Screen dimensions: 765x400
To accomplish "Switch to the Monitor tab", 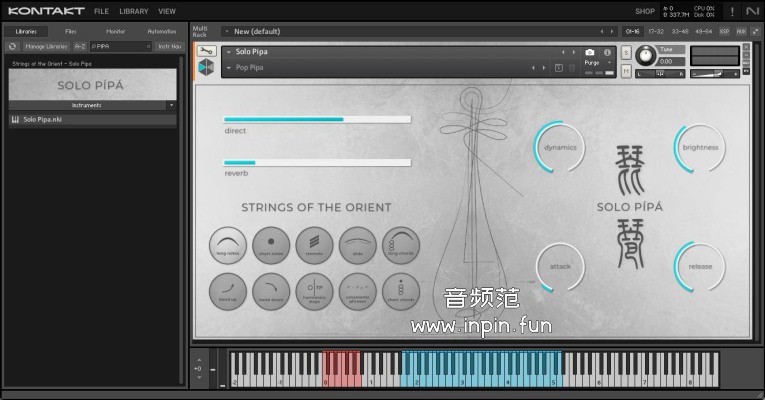I will pyautogui.click(x=116, y=31).
